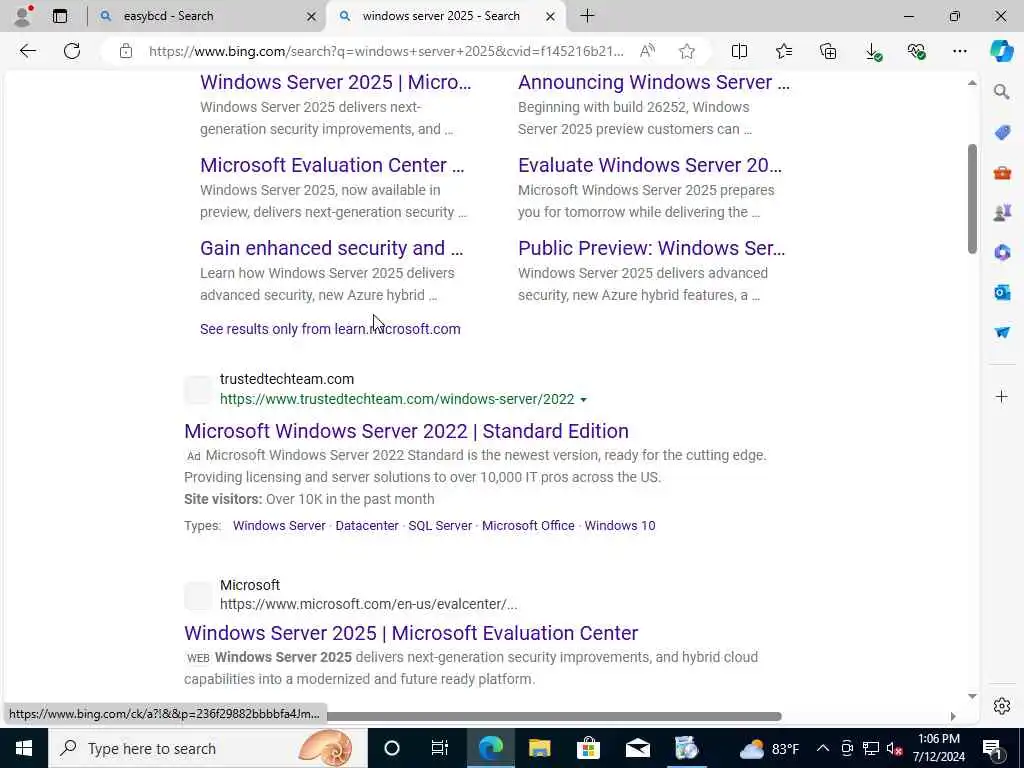Click the taskbar search box
The width and height of the screenshot is (1024, 768).
[x=208, y=748]
